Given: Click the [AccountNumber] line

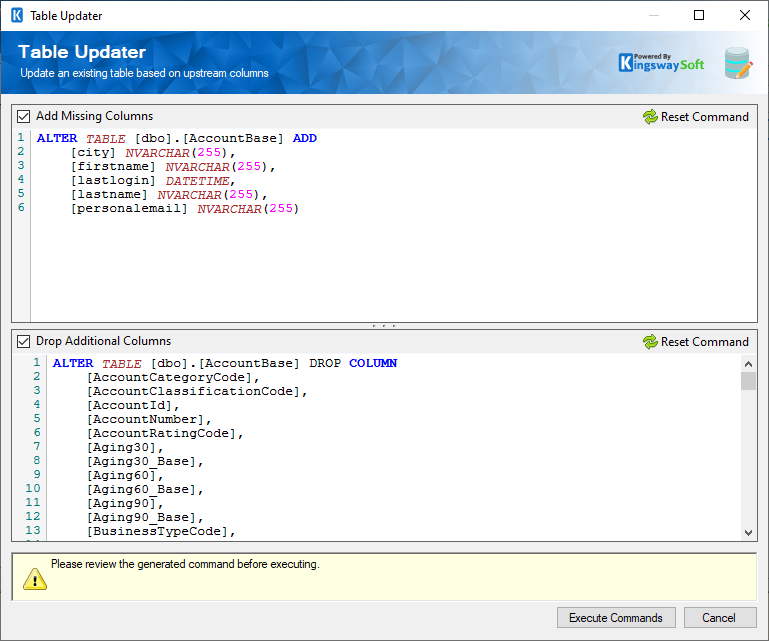Looking at the screenshot, I should pyautogui.click(x=149, y=419).
